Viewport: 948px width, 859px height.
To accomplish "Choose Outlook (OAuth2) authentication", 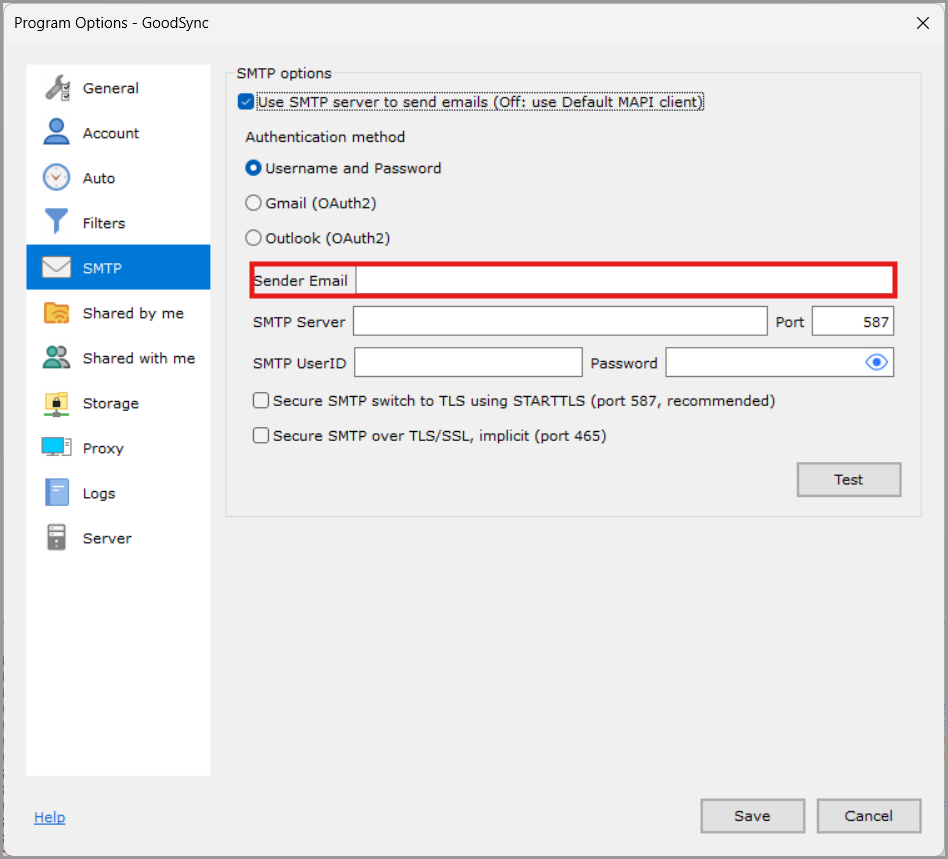I will pyautogui.click(x=253, y=238).
